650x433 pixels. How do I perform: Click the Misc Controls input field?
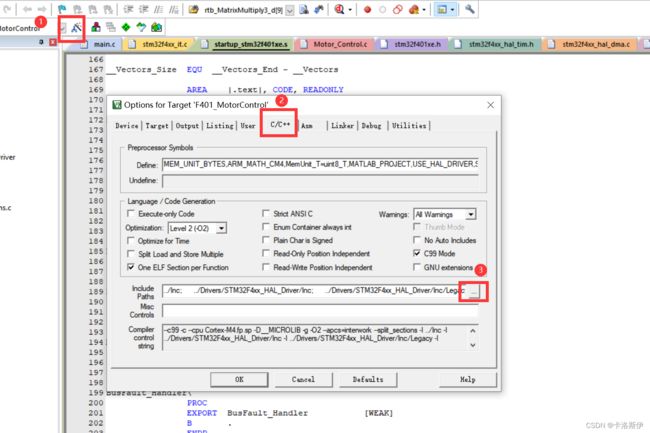point(320,311)
